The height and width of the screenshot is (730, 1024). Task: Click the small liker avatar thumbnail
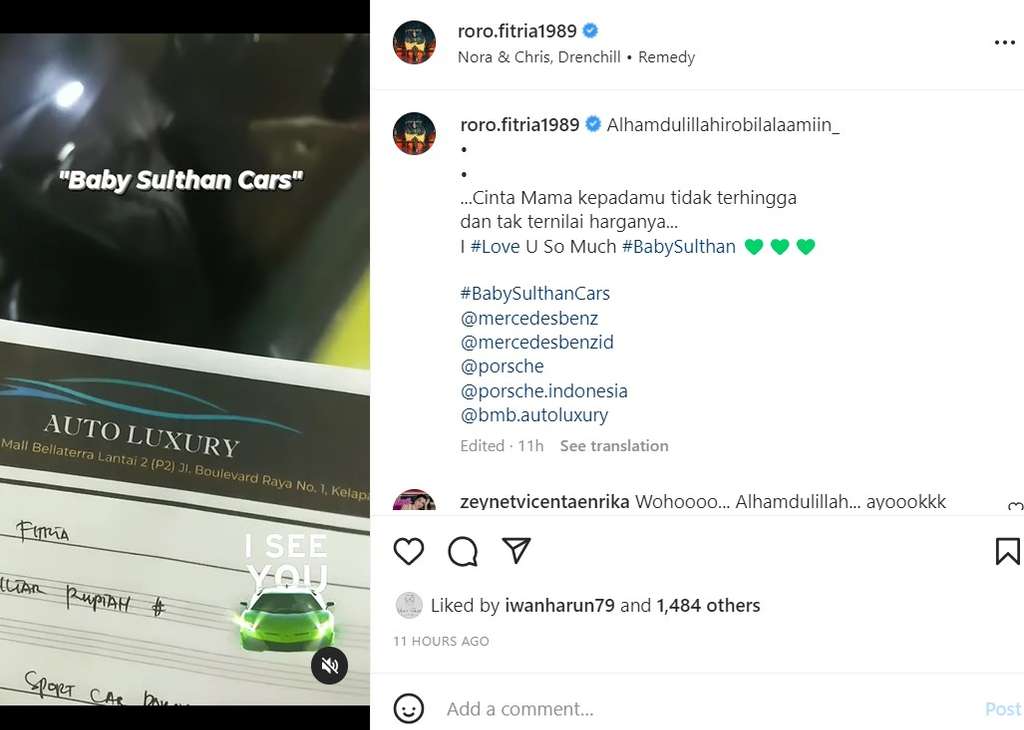(408, 605)
